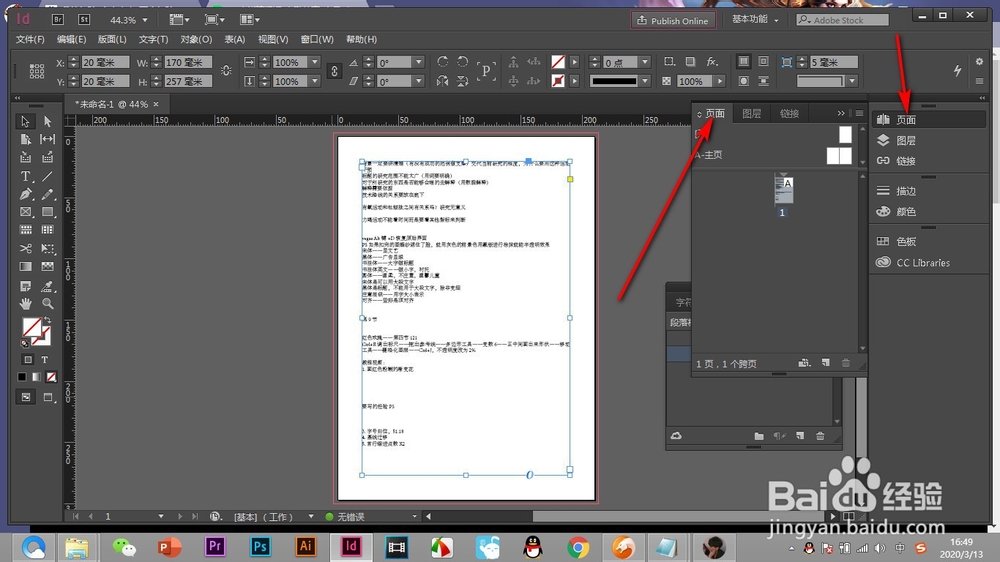
Task: Select the Type tool
Action: [26, 176]
